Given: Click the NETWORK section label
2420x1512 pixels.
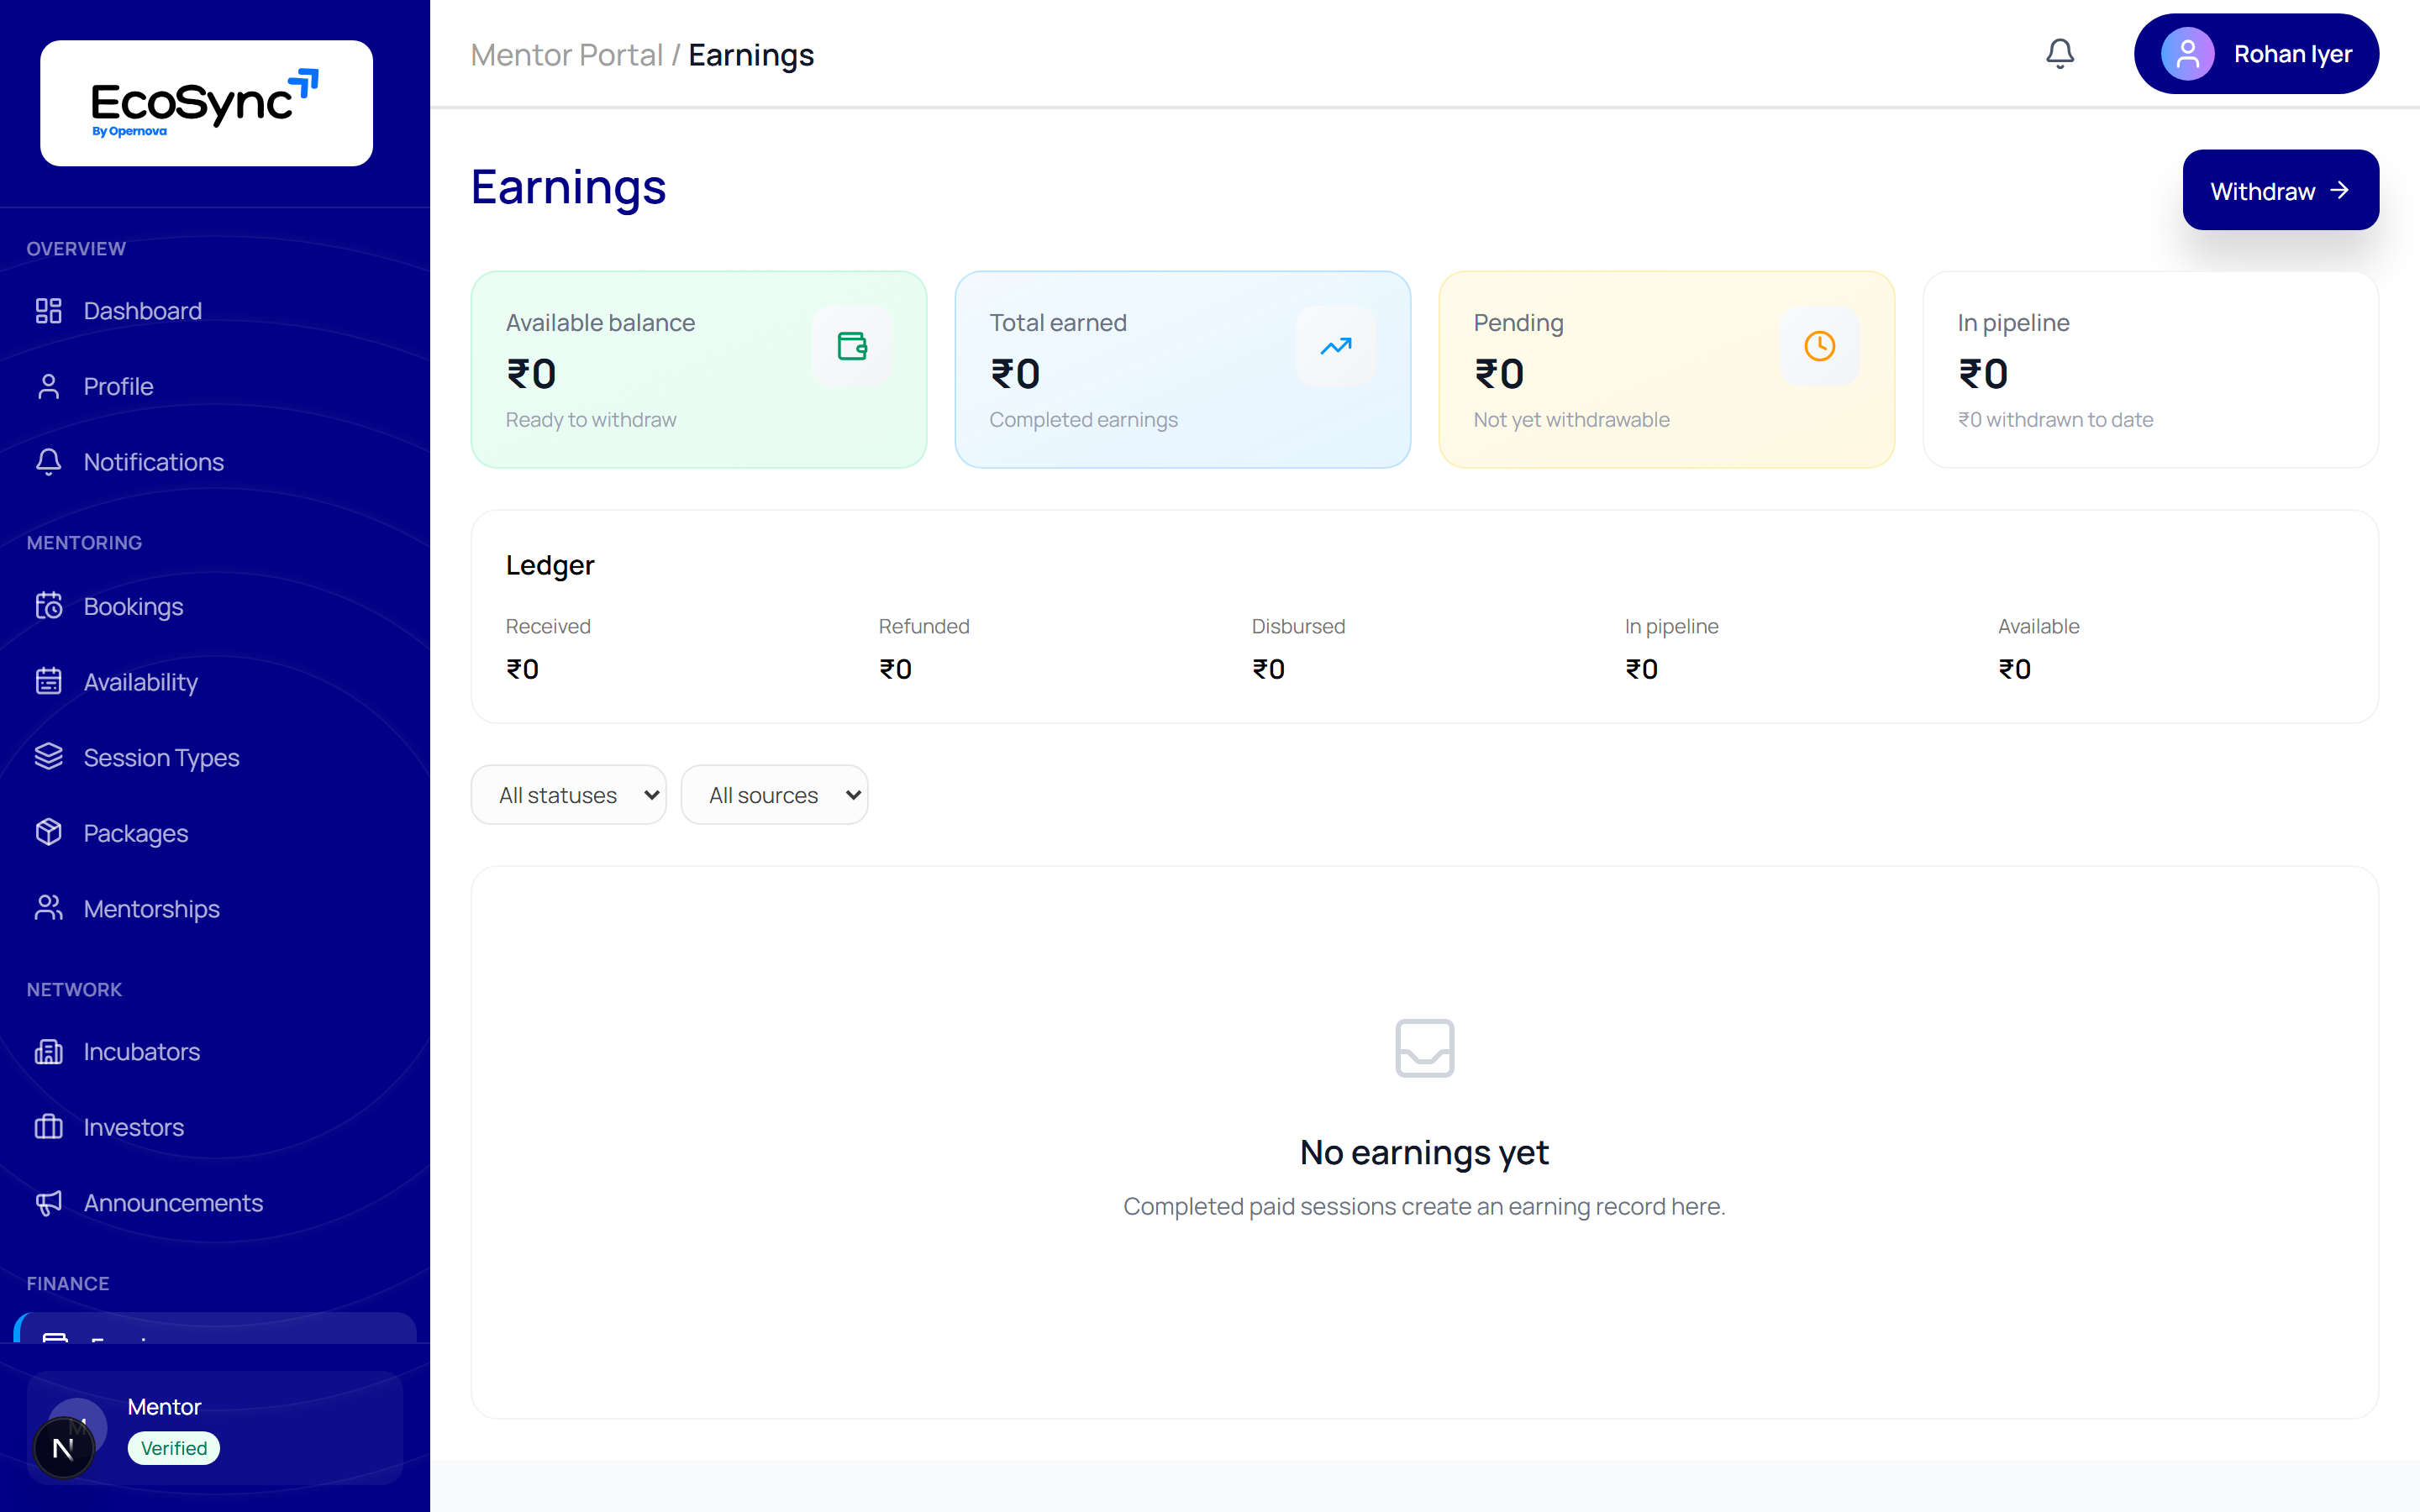Looking at the screenshot, I should coord(74,990).
